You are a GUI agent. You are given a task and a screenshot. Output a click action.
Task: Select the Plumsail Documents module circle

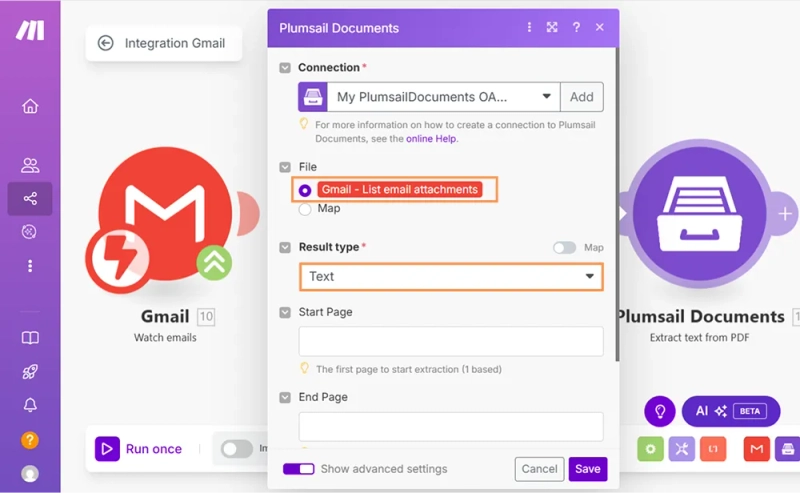[x=699, y=214]
